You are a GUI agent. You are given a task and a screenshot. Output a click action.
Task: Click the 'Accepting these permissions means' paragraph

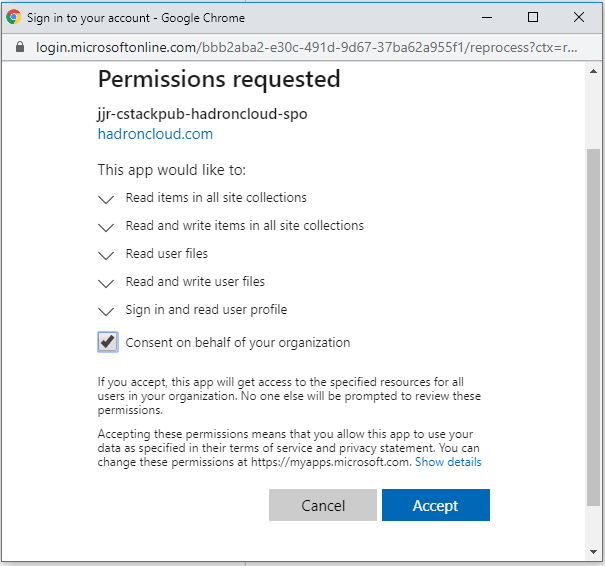[289, 448]
